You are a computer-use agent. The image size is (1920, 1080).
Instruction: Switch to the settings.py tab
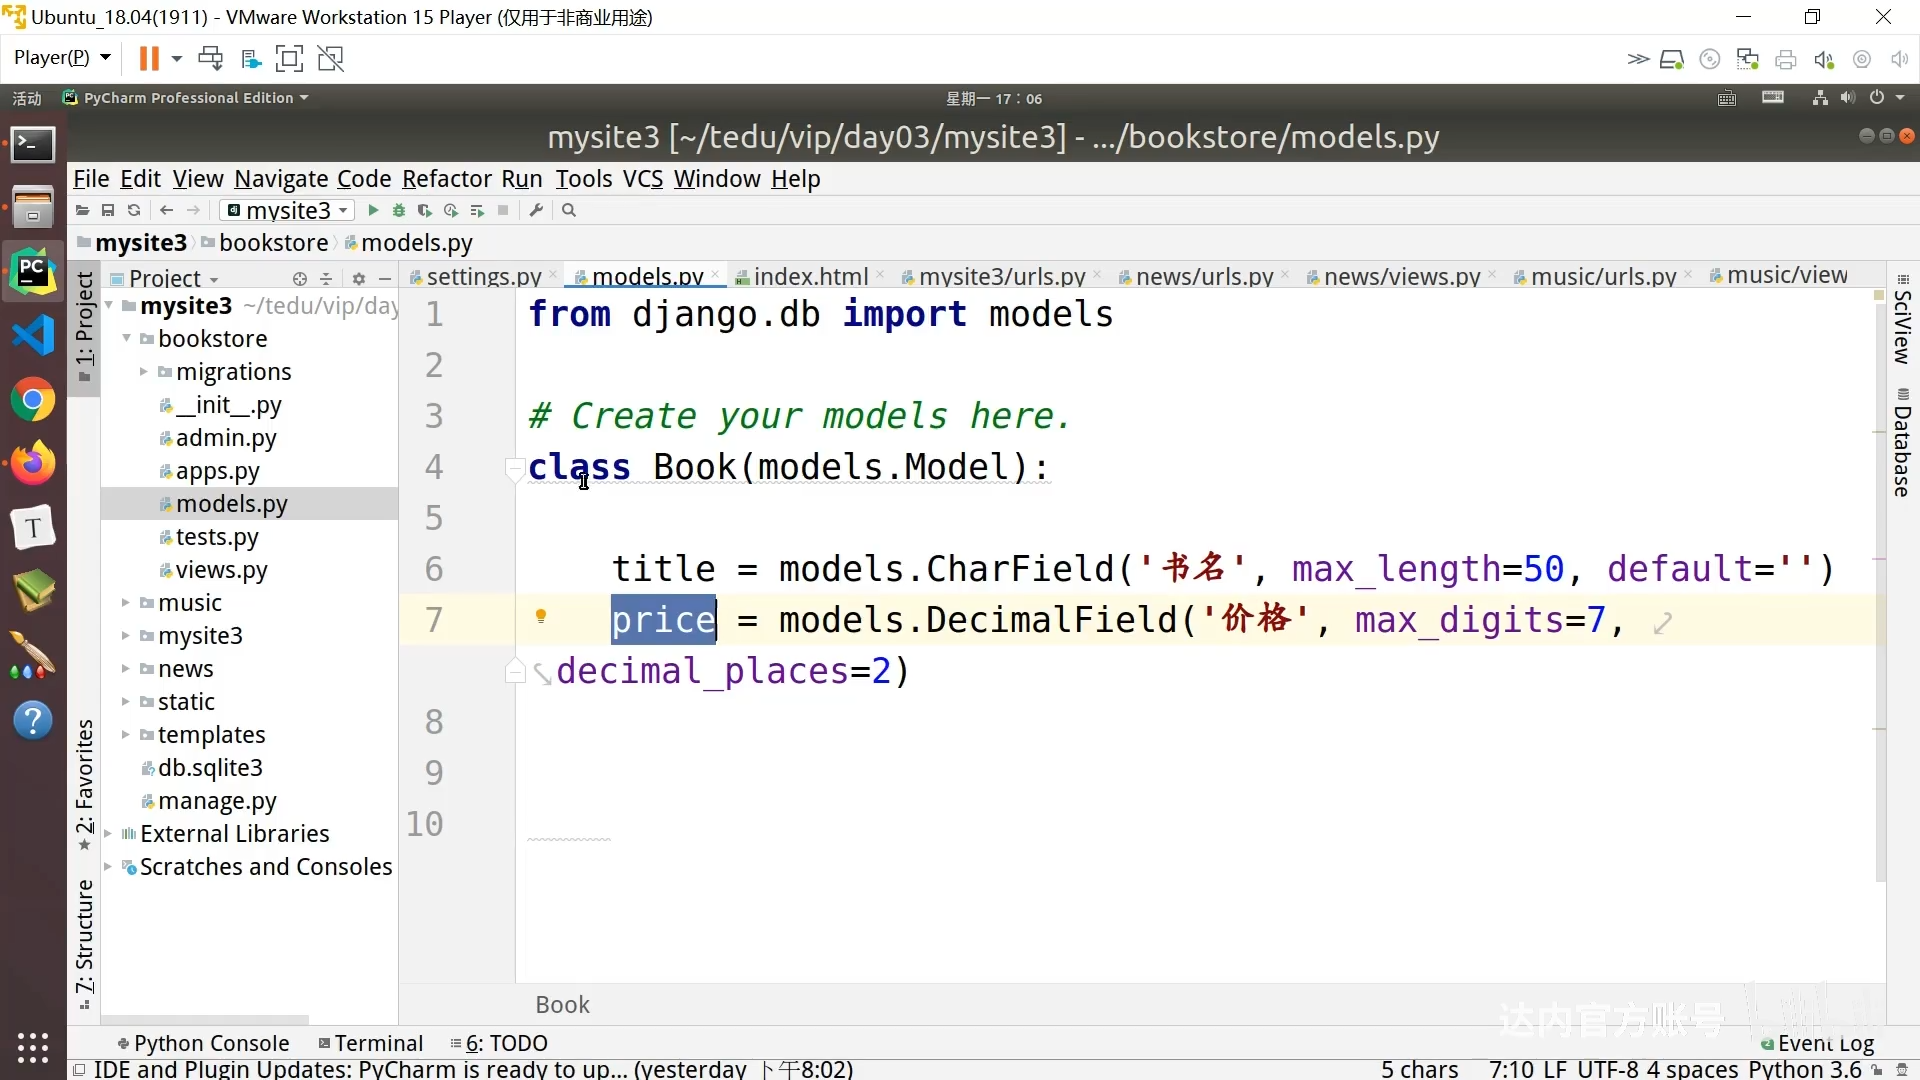pyautogui.click(x=483, y=276)
